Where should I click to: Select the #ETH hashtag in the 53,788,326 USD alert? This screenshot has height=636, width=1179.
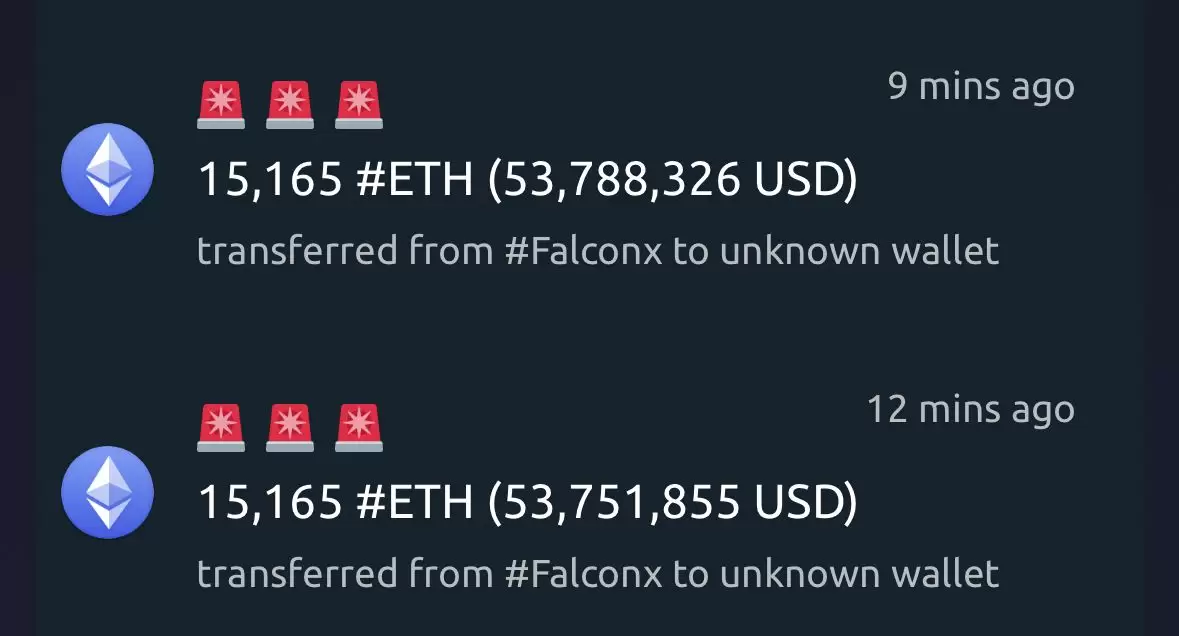(x=415, y=180)
